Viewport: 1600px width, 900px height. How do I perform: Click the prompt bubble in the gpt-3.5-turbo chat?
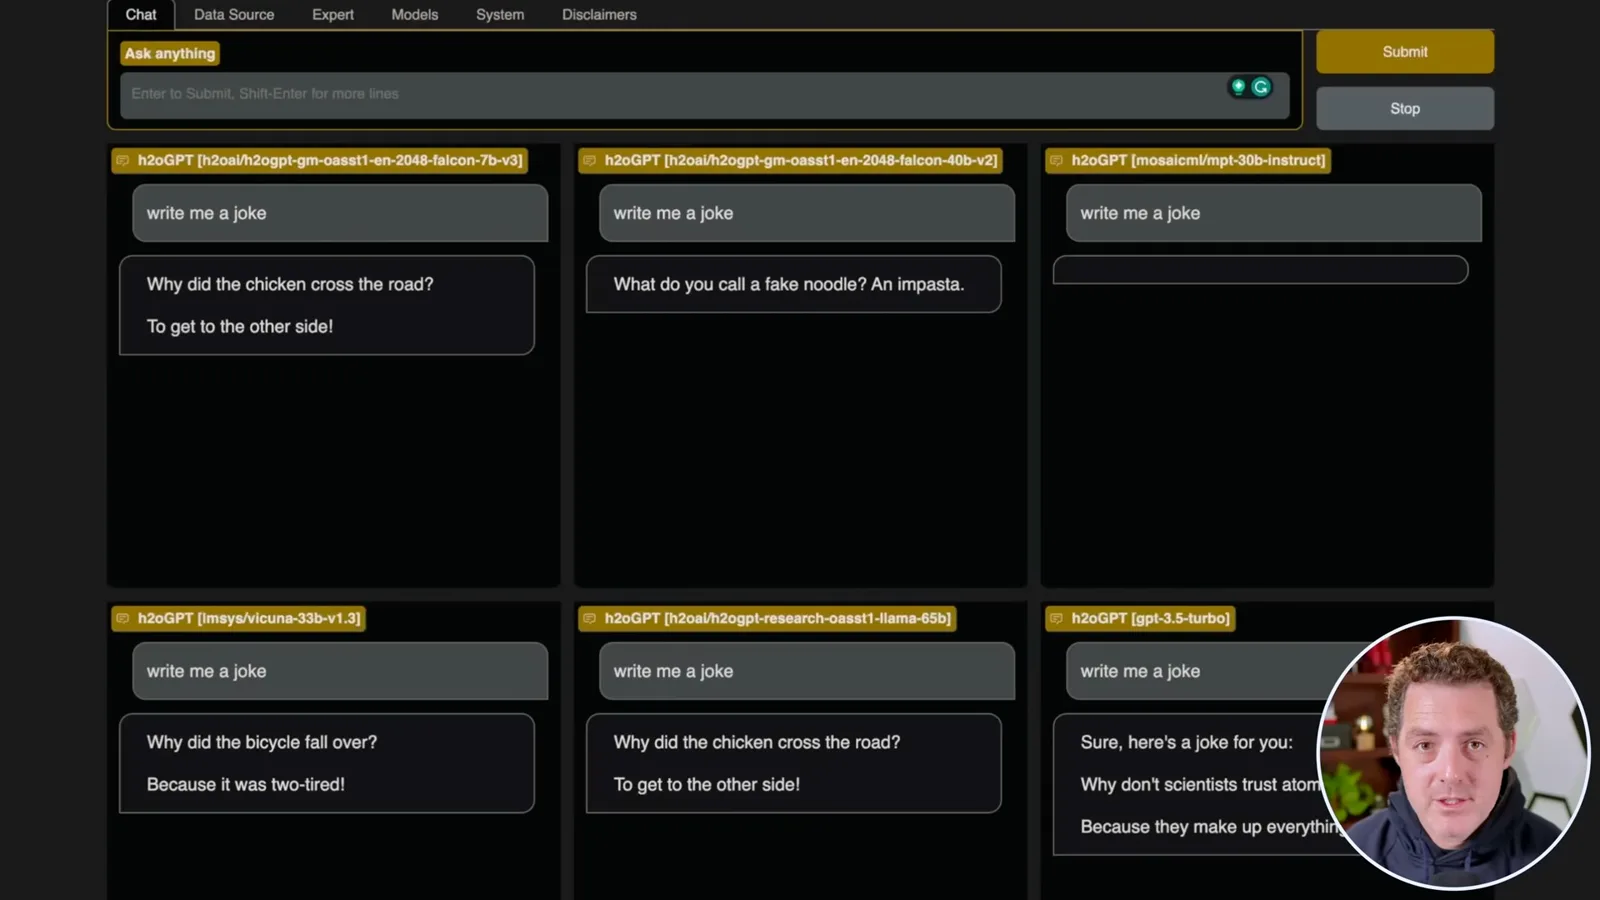pos(1200,671)
